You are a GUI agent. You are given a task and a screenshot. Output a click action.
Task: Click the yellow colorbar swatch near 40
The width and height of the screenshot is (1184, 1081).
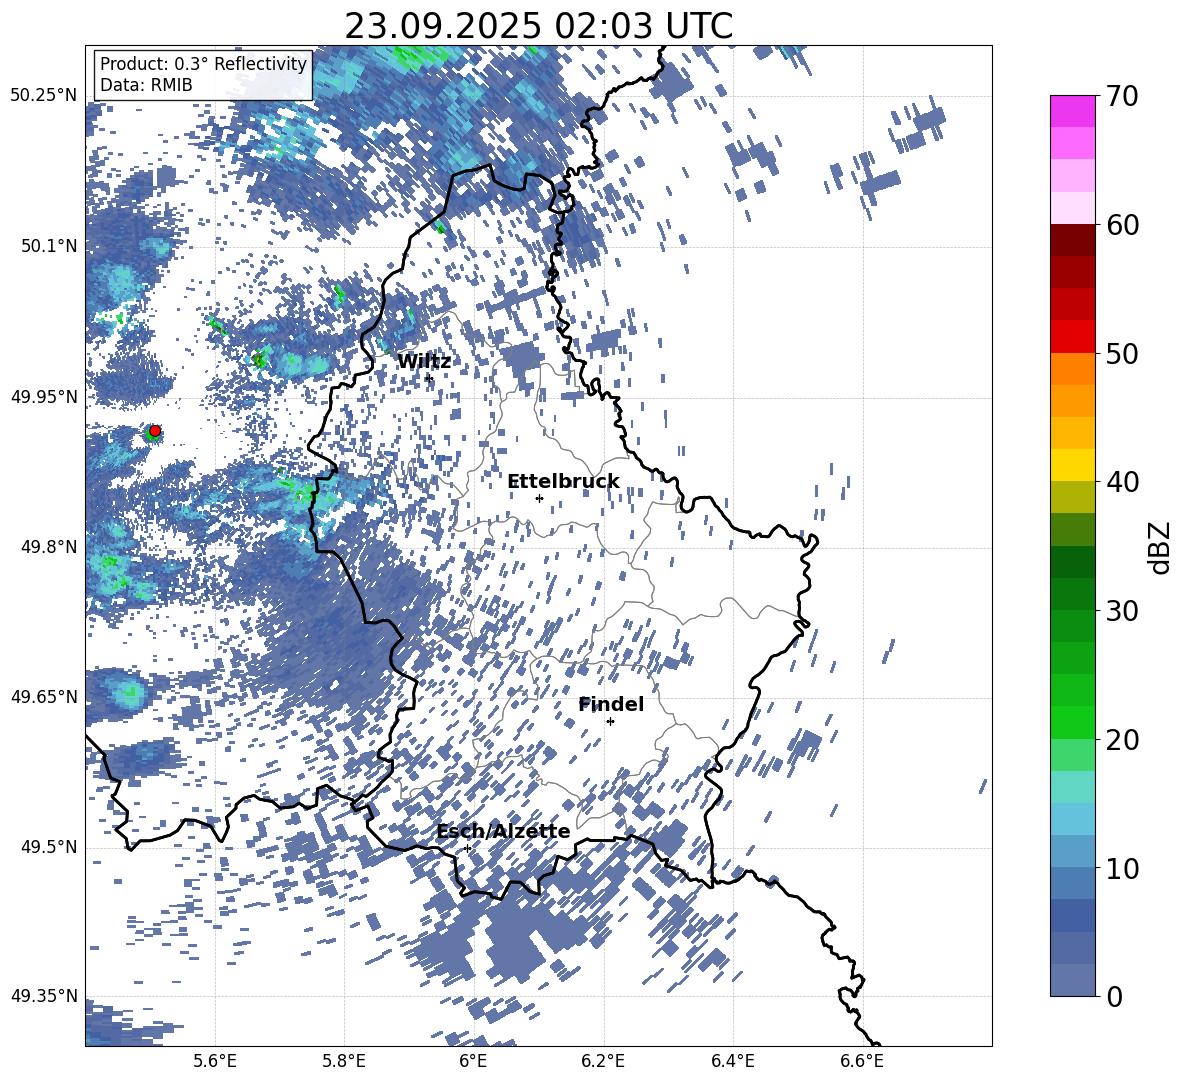click(x=1072, y=465)
